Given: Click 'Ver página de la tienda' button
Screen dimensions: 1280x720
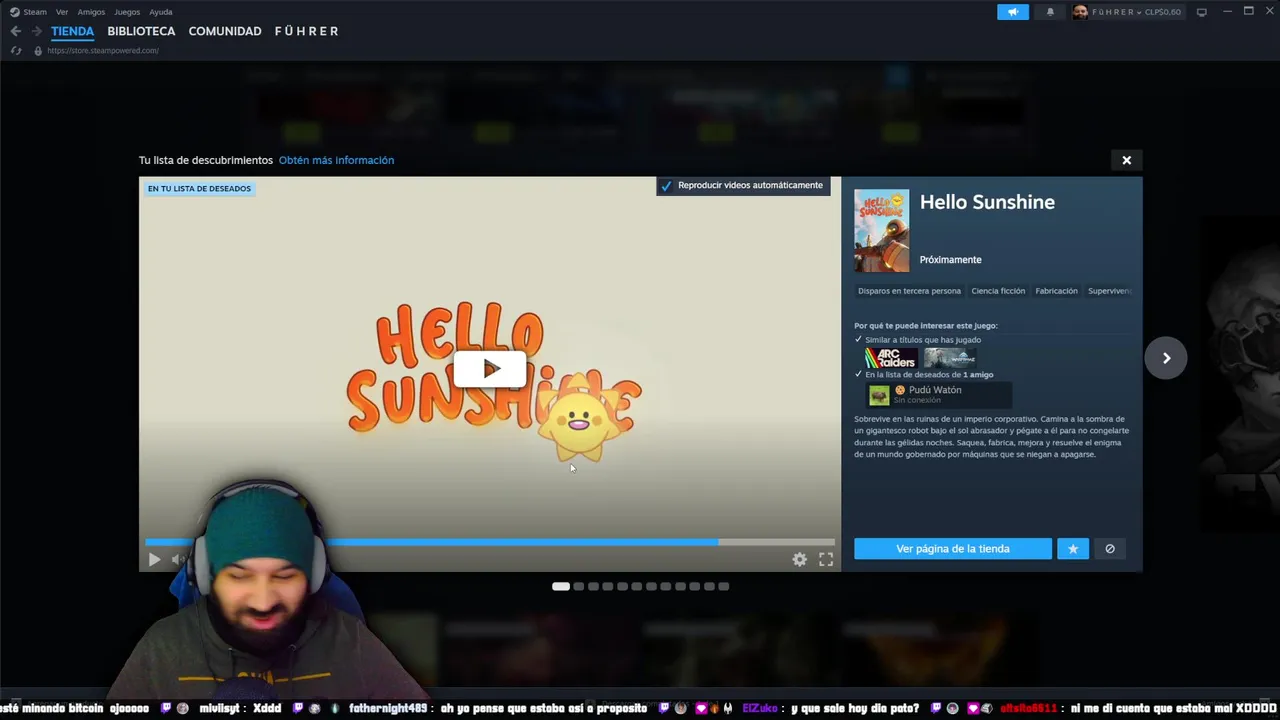Looking at the screenshot, I should (x=952, y=549).
